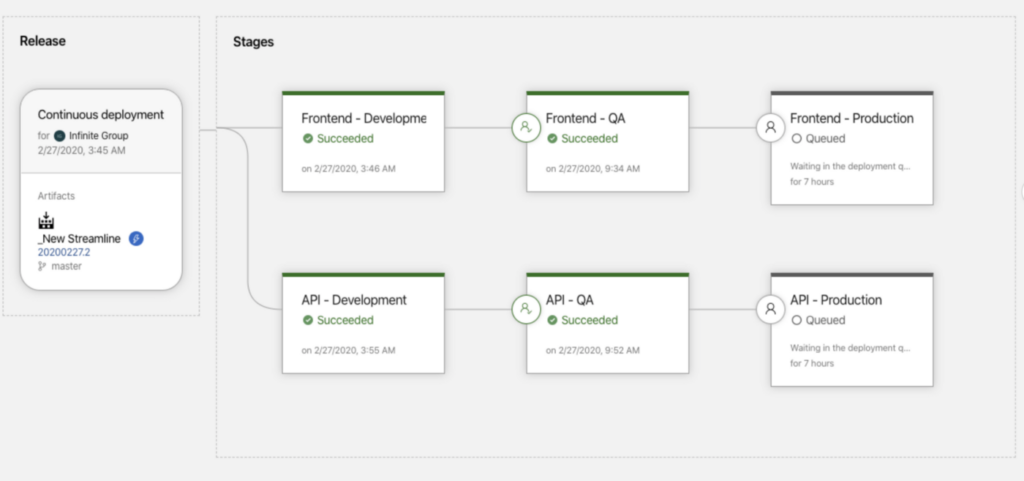Click the continuous deployment trigger lightning icon
Viewport: 1024px width, 481px height.
click(136, 239)
